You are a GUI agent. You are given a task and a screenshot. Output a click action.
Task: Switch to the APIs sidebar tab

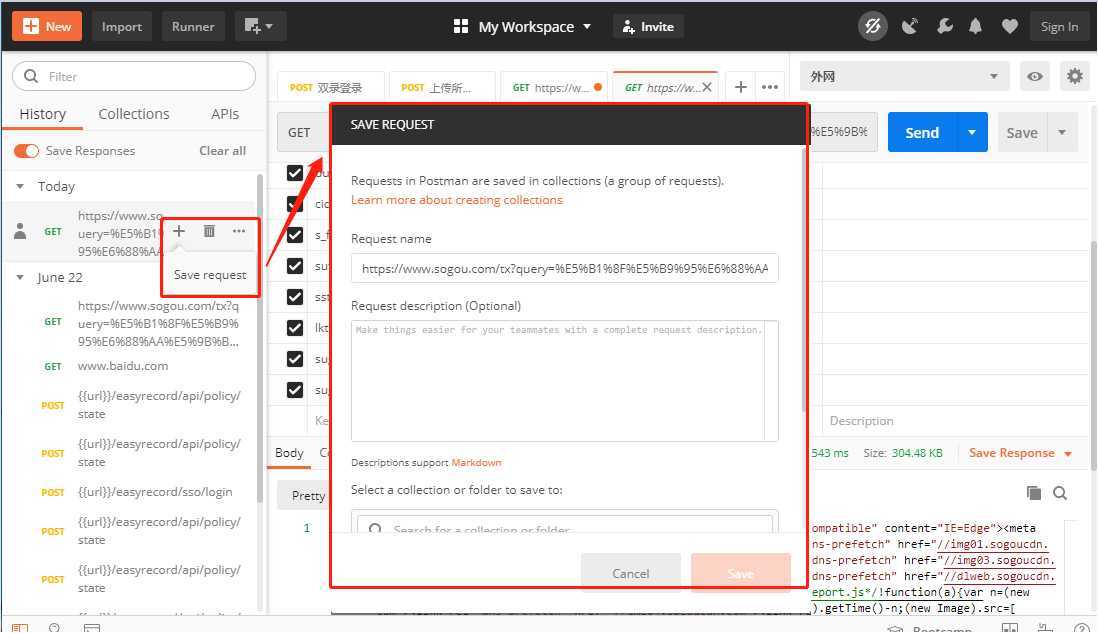tap(225, 114)
